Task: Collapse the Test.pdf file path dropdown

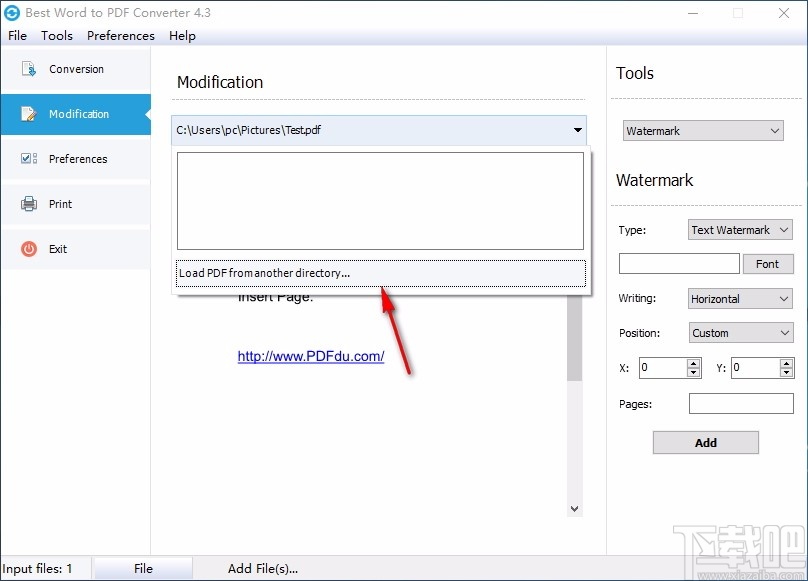Action: click(577, 130)
